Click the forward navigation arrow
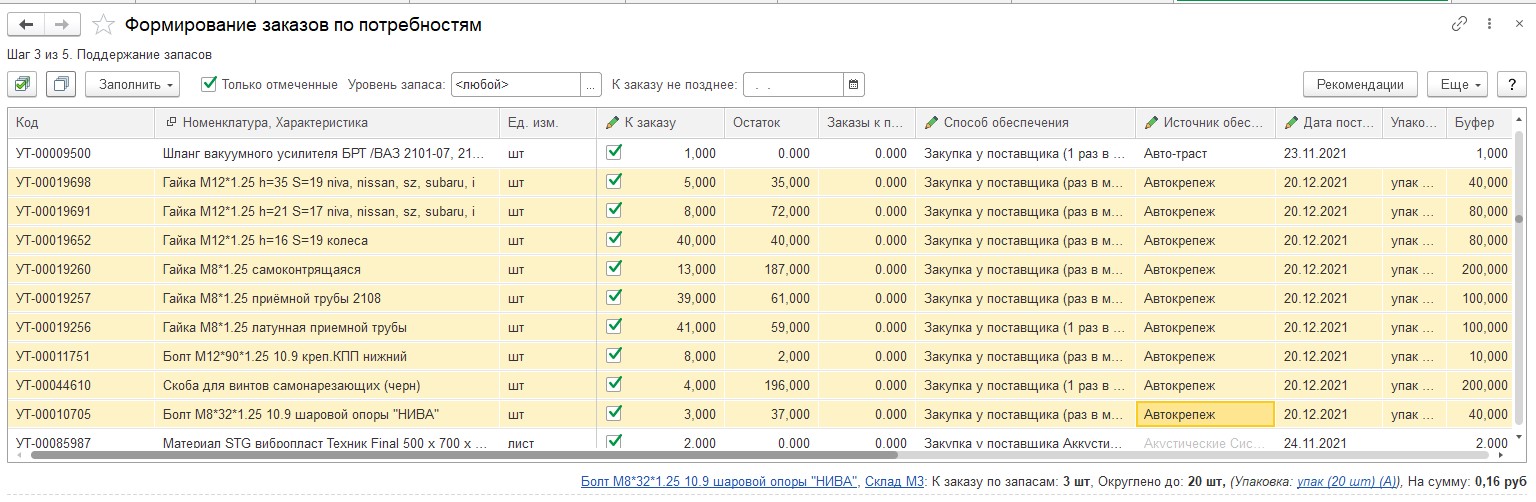The height and width of the screenshot is (502, 1536). point(62,25)
